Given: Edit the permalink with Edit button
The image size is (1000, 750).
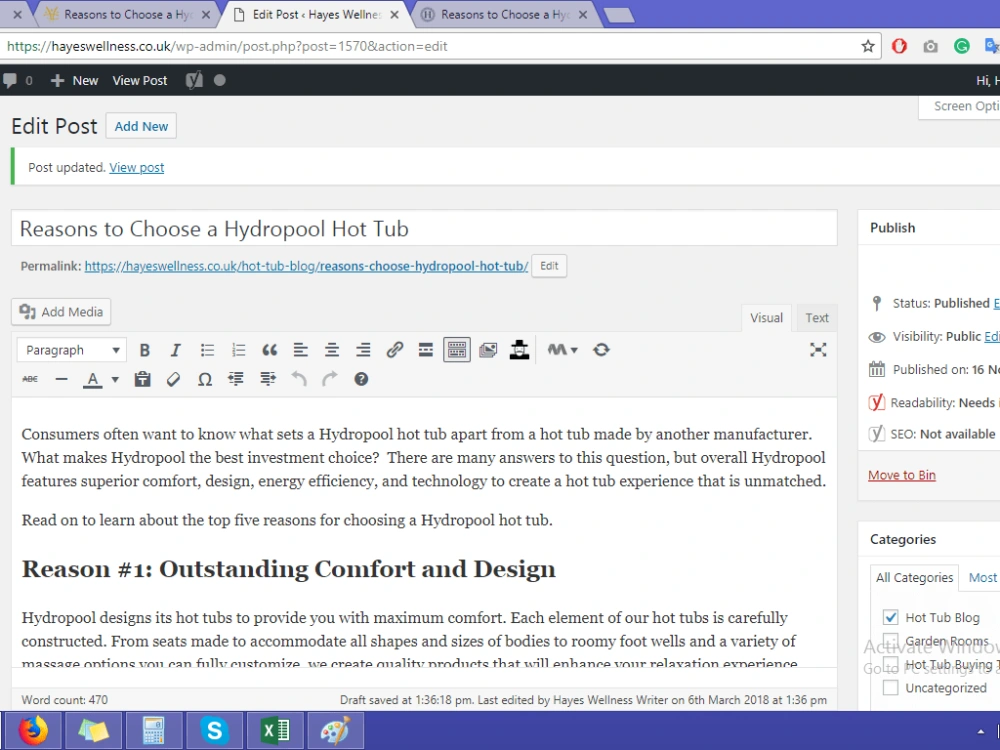Looking at the screenshot, I should tap(549, 266).
